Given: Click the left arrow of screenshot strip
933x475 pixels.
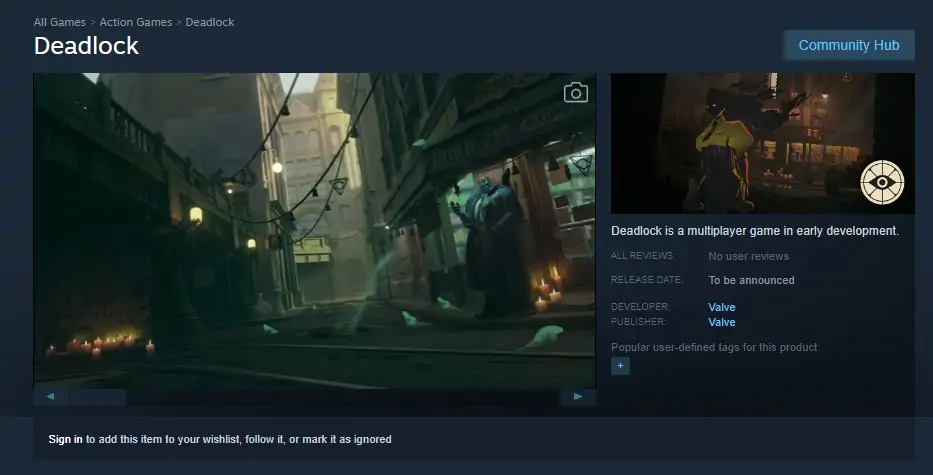Looking at the screenshot, I should (51, 396).
